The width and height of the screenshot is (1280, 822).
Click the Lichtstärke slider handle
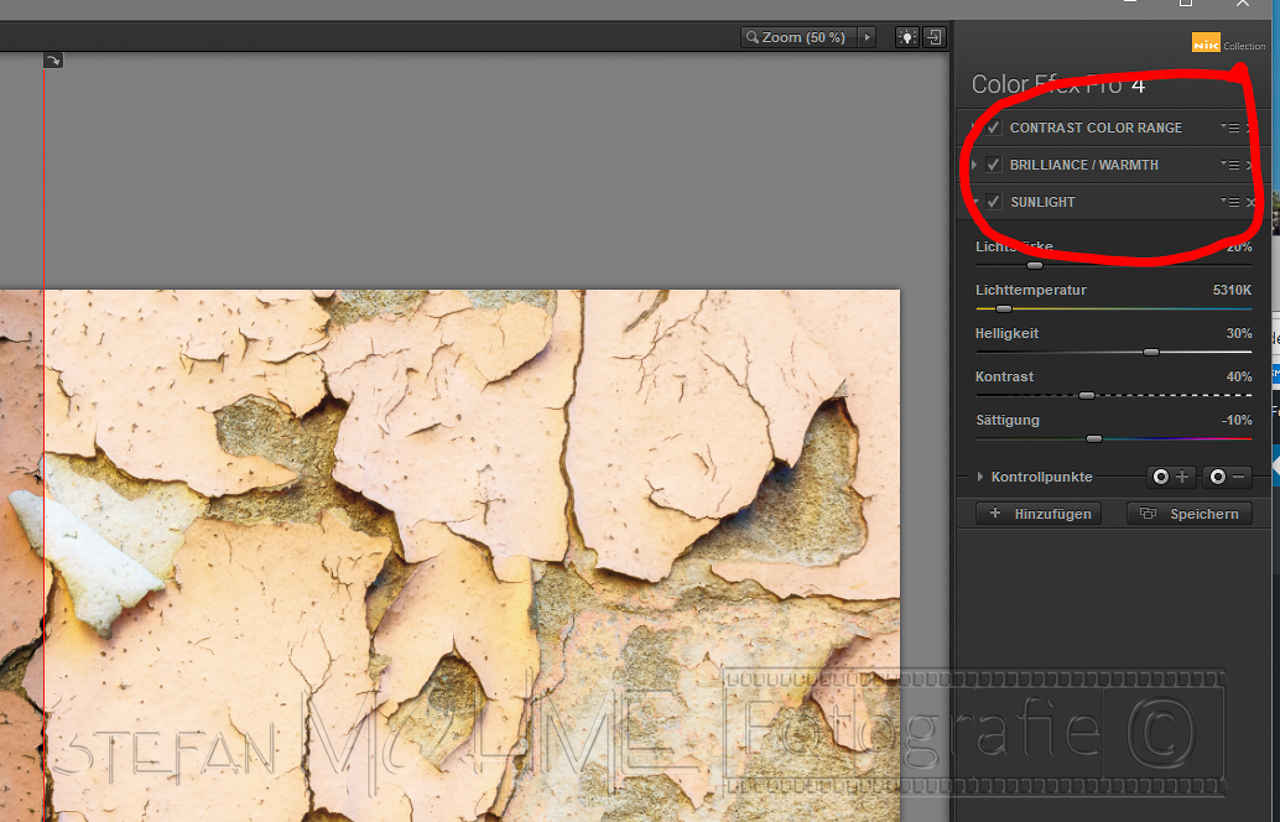click(x=1035, y=265)
